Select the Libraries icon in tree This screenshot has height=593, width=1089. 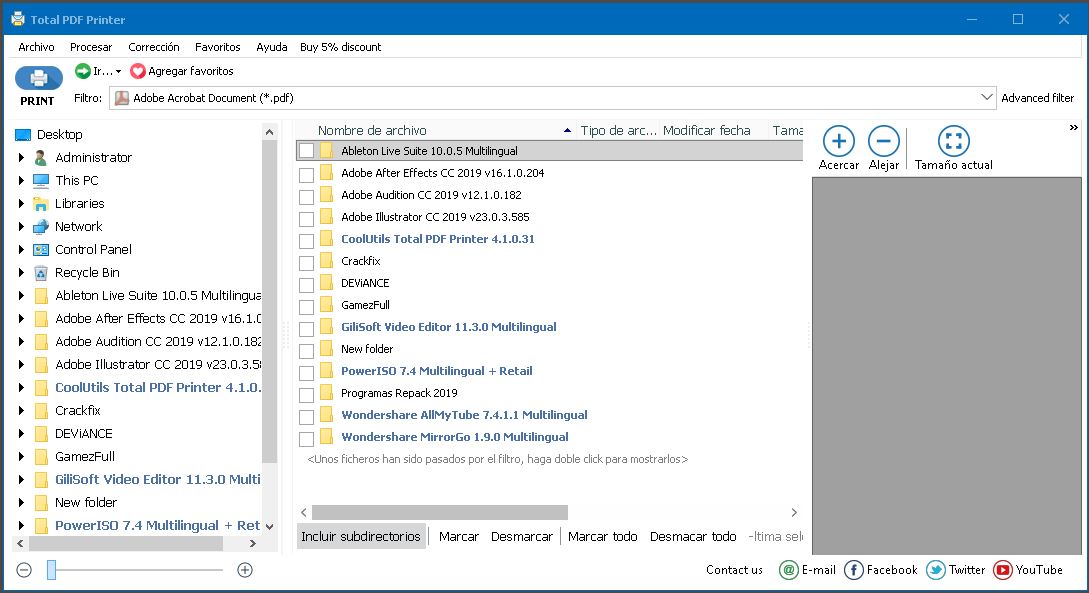pos(41,203)
